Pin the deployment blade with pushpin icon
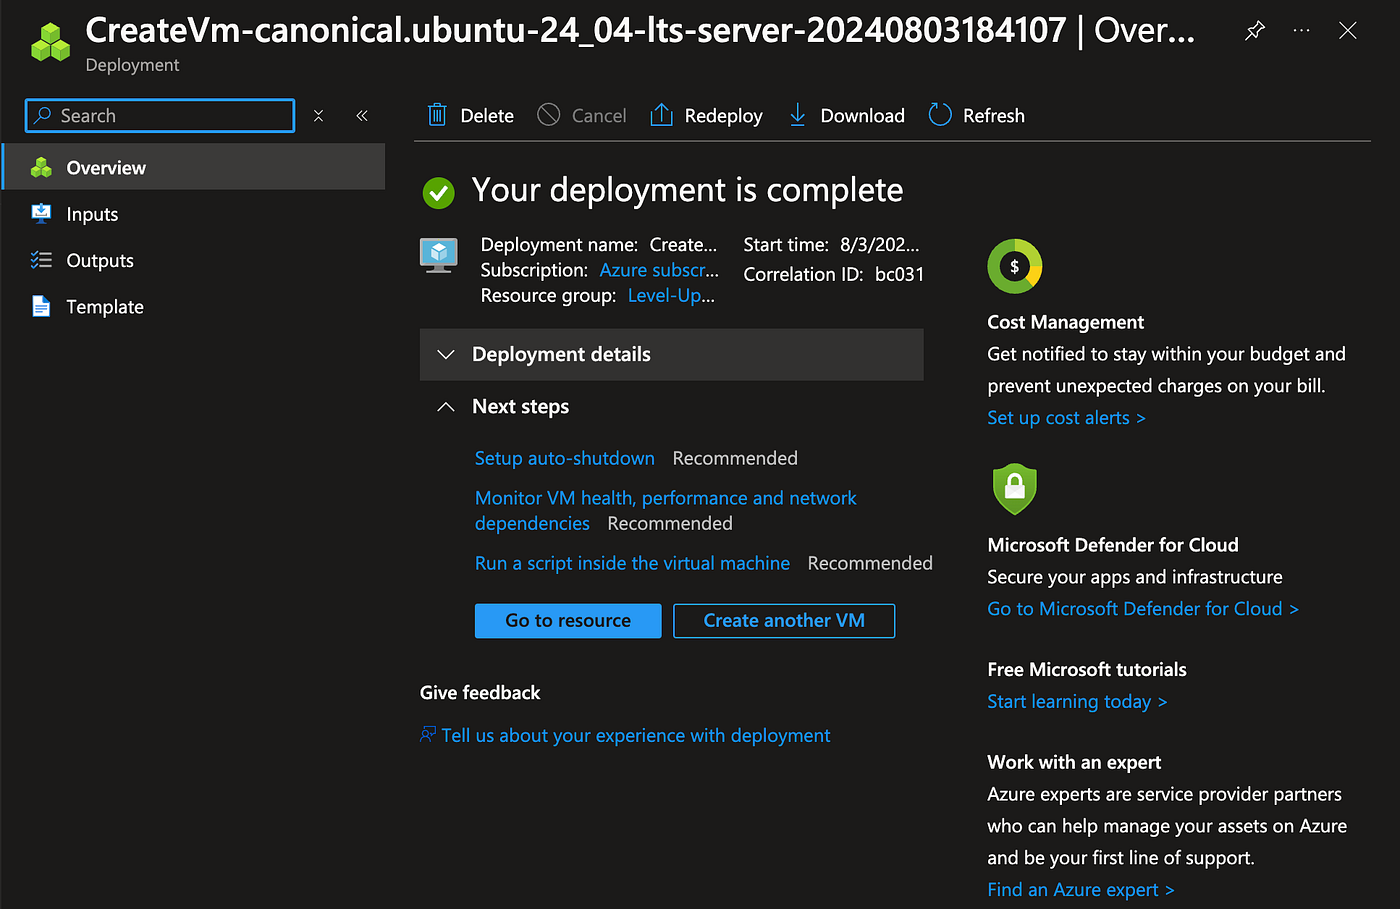The height and width of the screenshot is (909, 1400). tap(1254, 31)
